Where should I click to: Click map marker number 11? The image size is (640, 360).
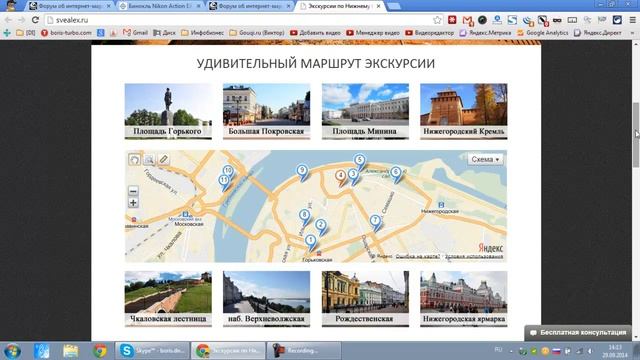click(224, 182)
